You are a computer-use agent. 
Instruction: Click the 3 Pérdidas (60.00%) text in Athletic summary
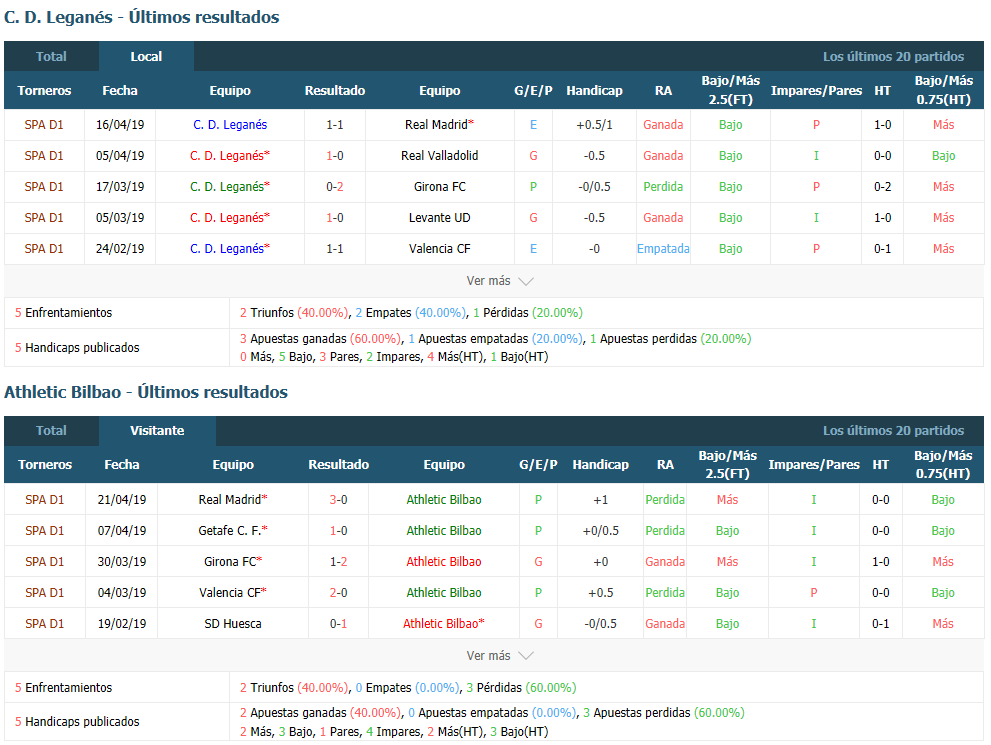pos(521,687)
